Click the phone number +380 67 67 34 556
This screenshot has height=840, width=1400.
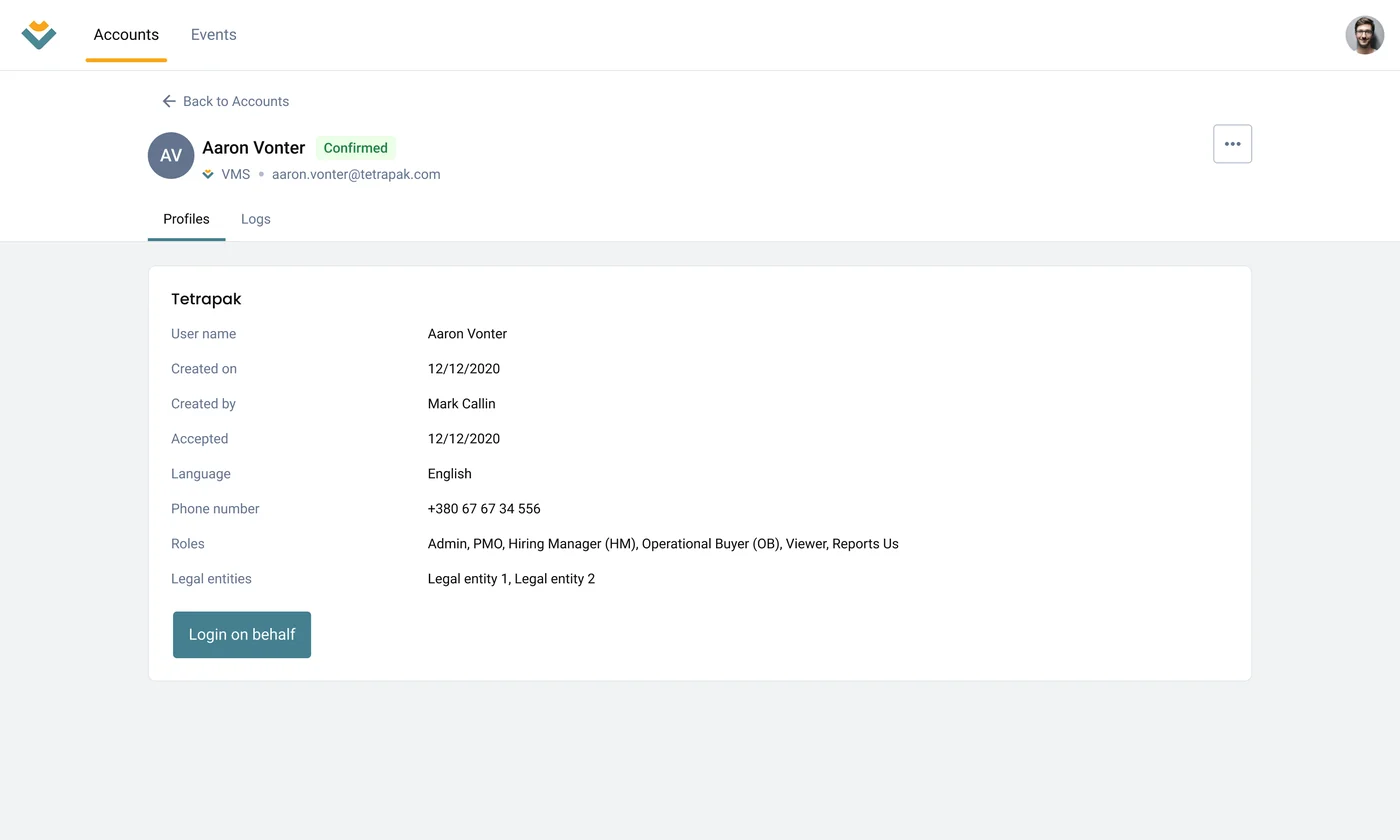point(484,509)
